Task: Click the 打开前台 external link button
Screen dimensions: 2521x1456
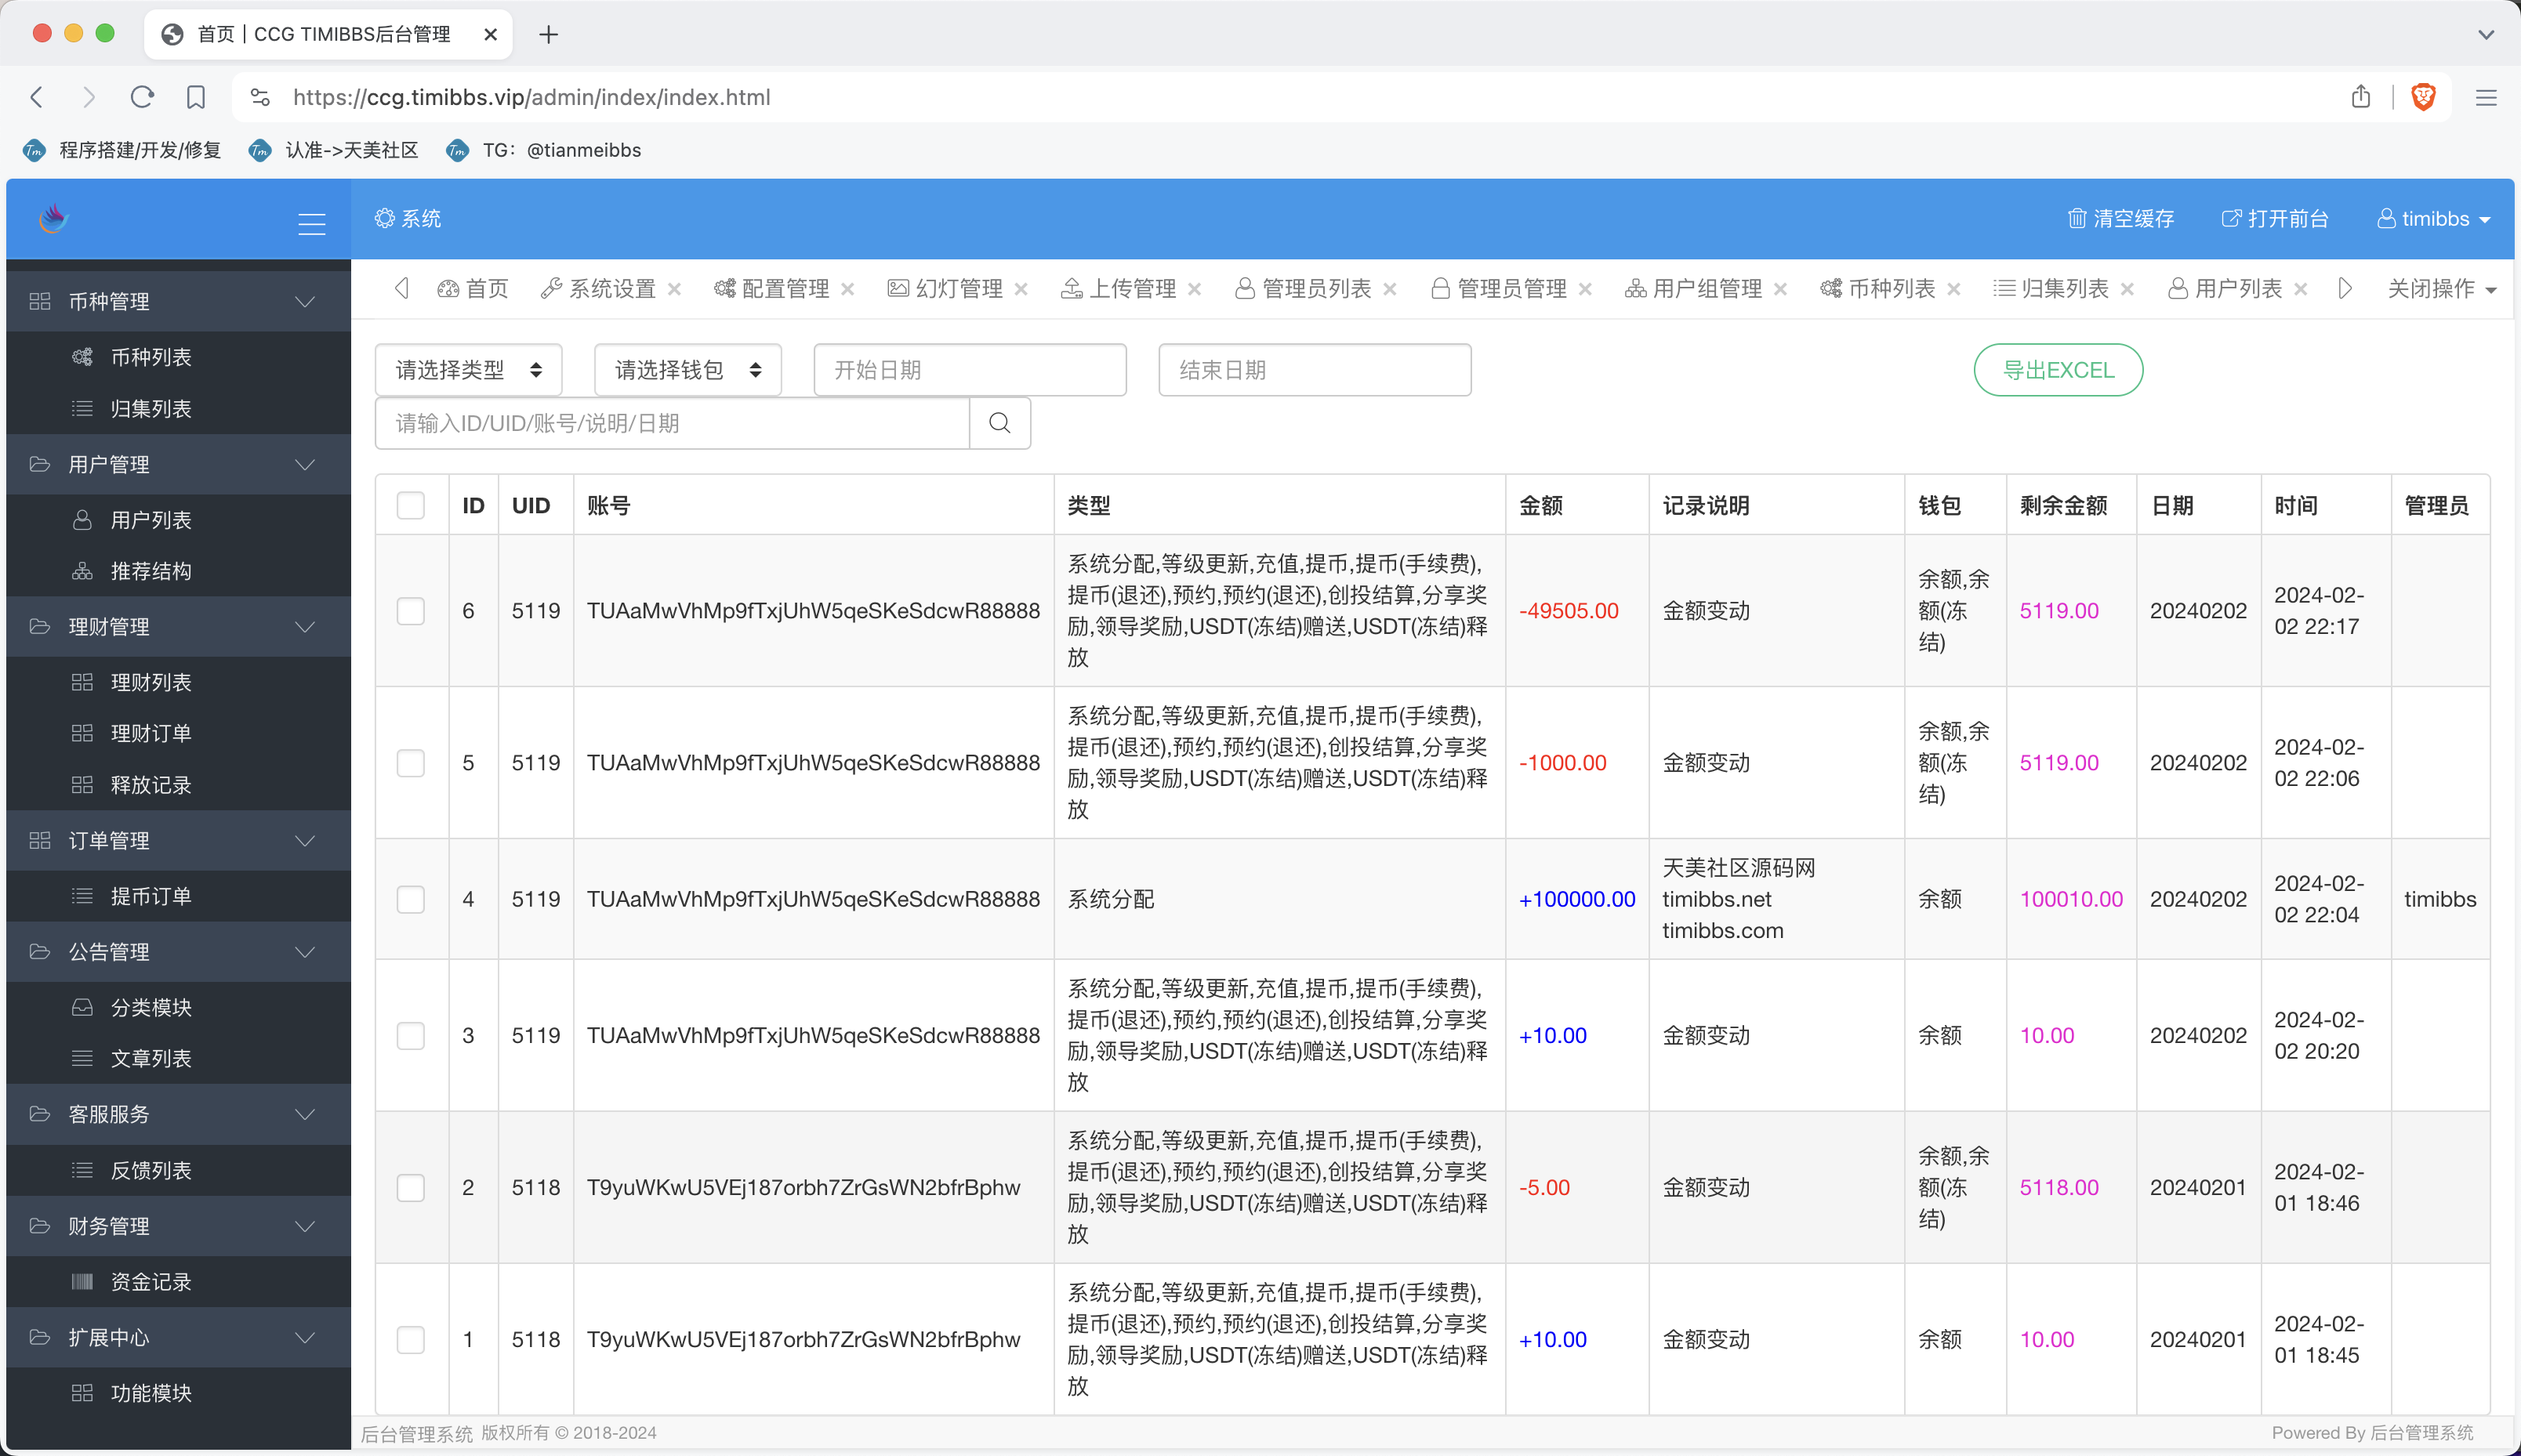Action: pyautogui.click(x=2275, y=218)
